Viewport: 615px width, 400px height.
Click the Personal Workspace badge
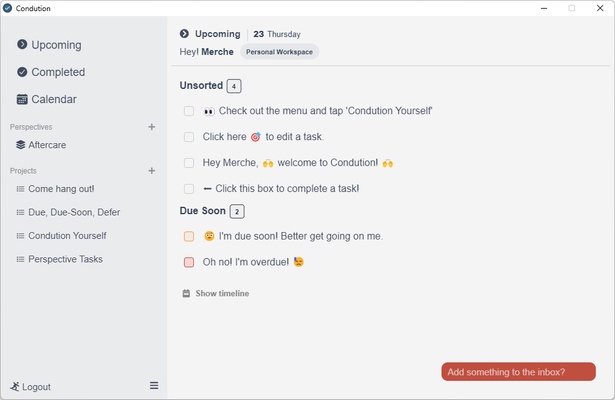(279, 51)
